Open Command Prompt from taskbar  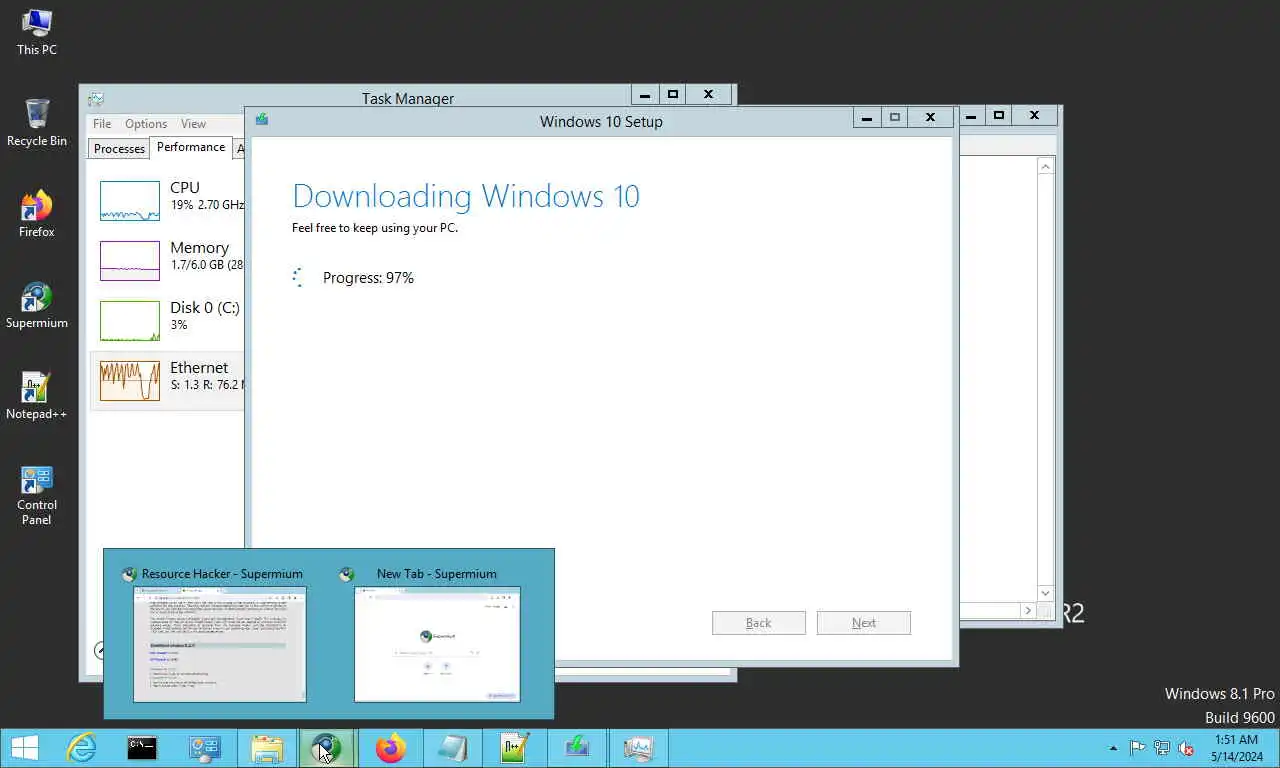click(142, 748)
